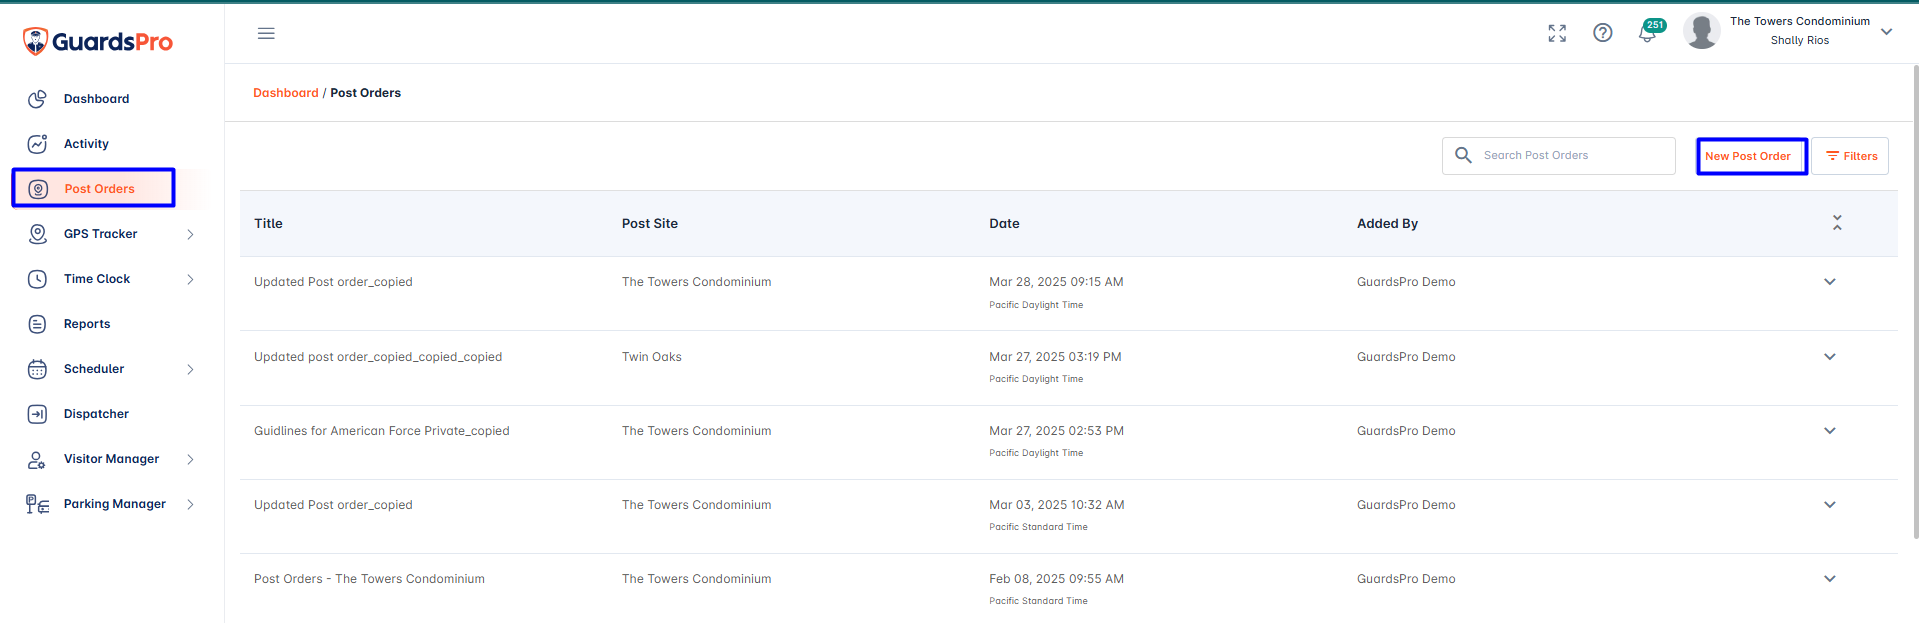Screen dimensions: 1919x623
Task: Expand the Twin Oaks post order row
Action: (1830, 357)
